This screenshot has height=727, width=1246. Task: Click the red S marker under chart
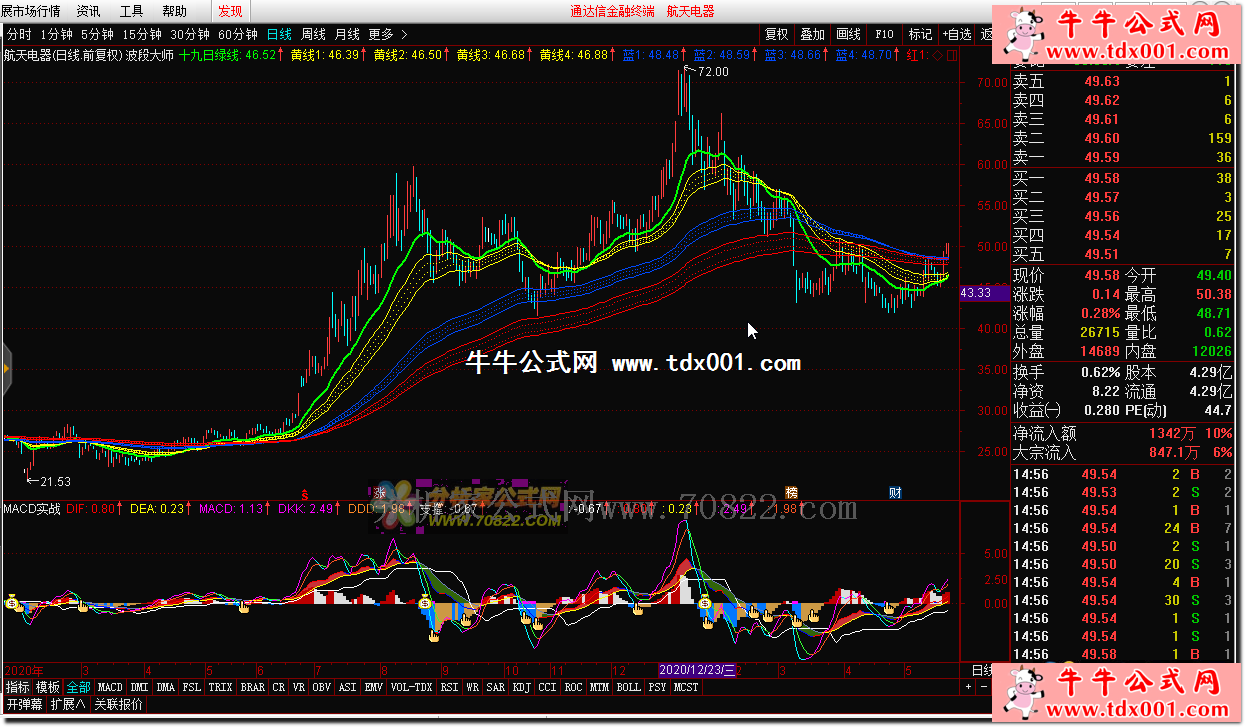click(304, 493)
